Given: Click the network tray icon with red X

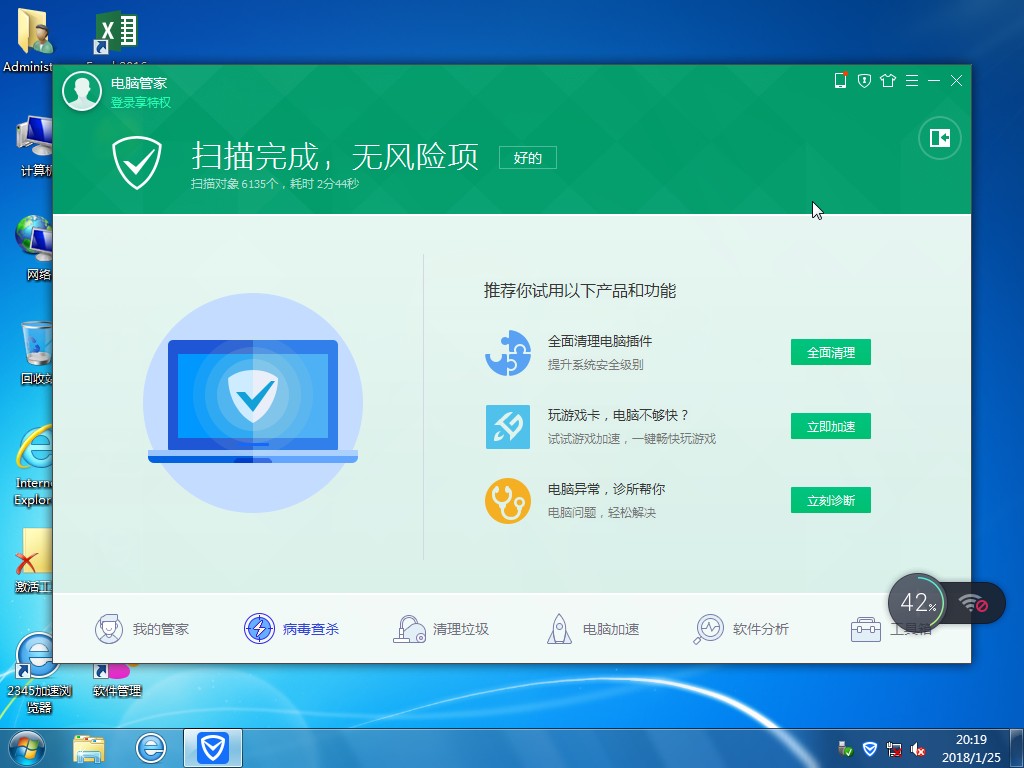Looking at the screenshot, I should click(894, 749).
